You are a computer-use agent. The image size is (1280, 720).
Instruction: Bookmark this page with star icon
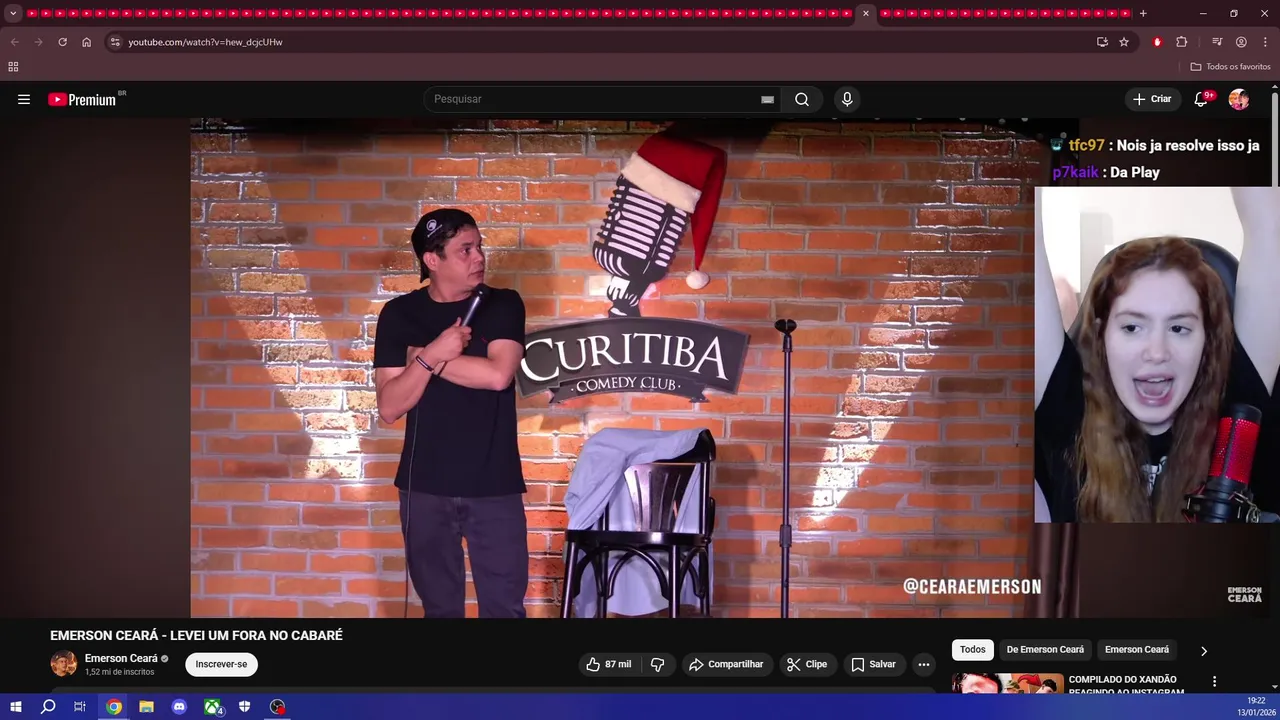[1124, 42]
